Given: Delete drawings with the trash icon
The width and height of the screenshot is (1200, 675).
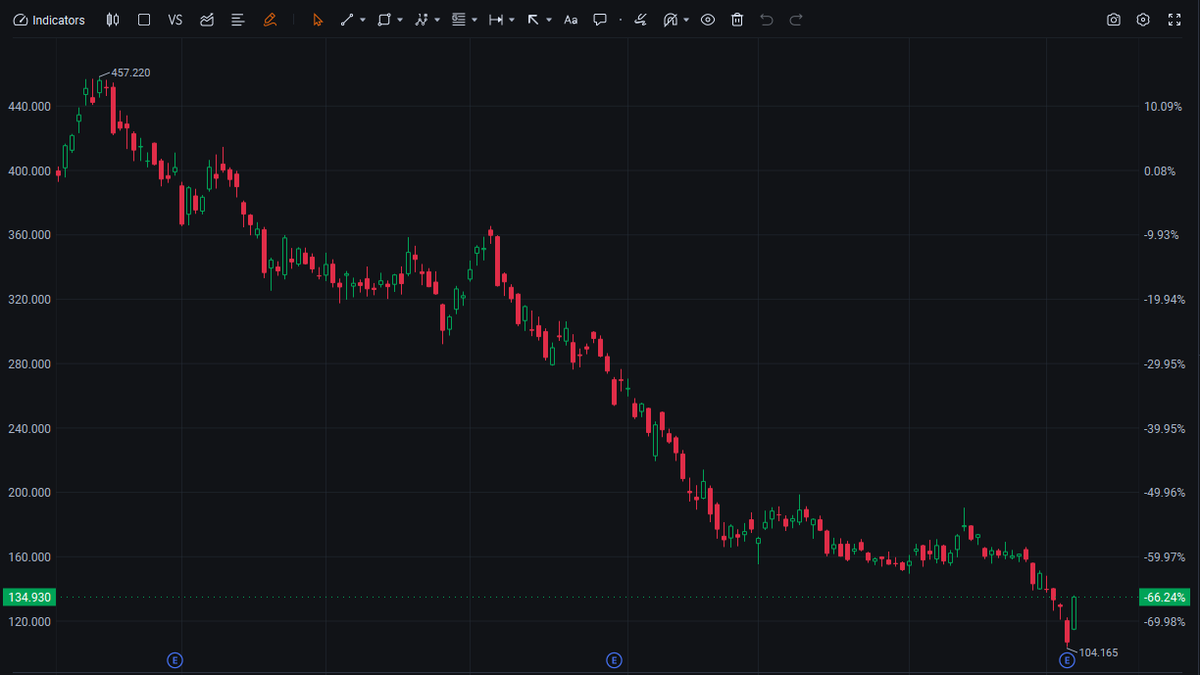Looking at the screenshot, I should [737, 20].
